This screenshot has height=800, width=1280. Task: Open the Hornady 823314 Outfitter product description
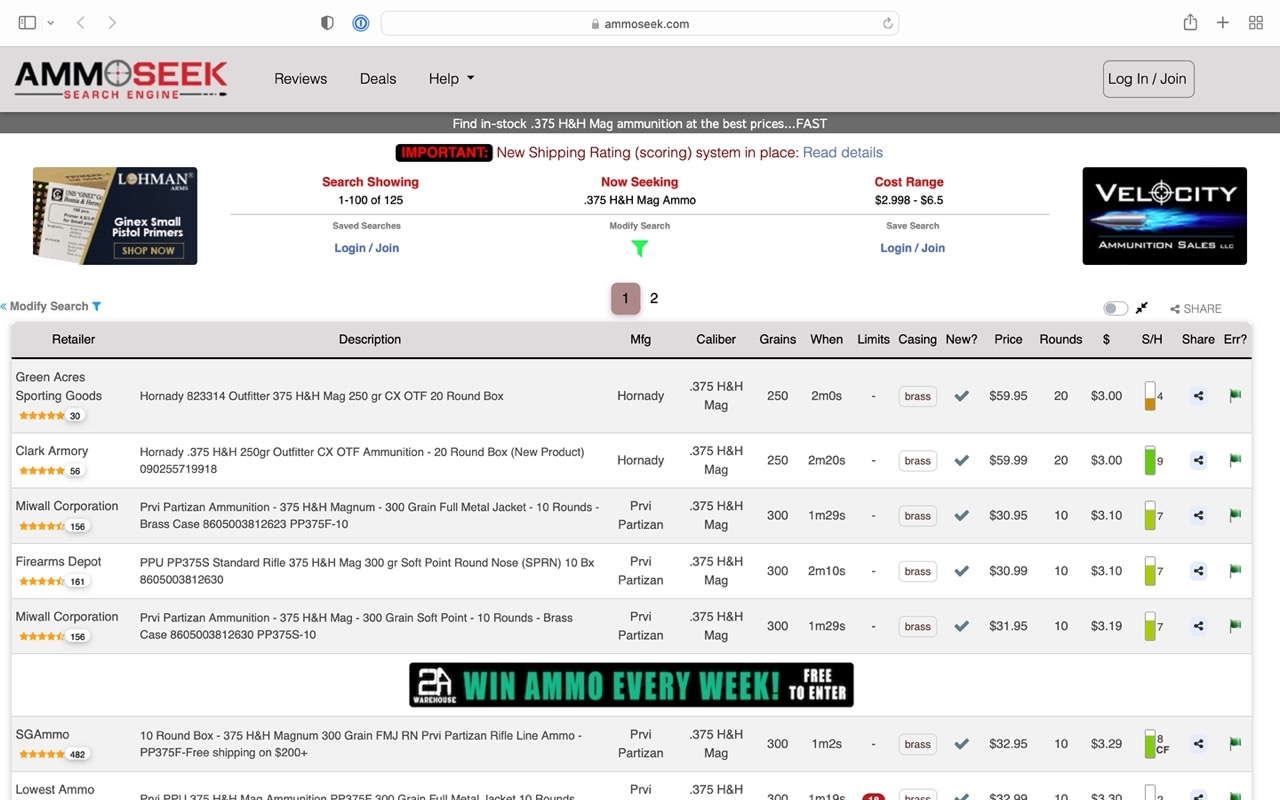click(322, 396)
